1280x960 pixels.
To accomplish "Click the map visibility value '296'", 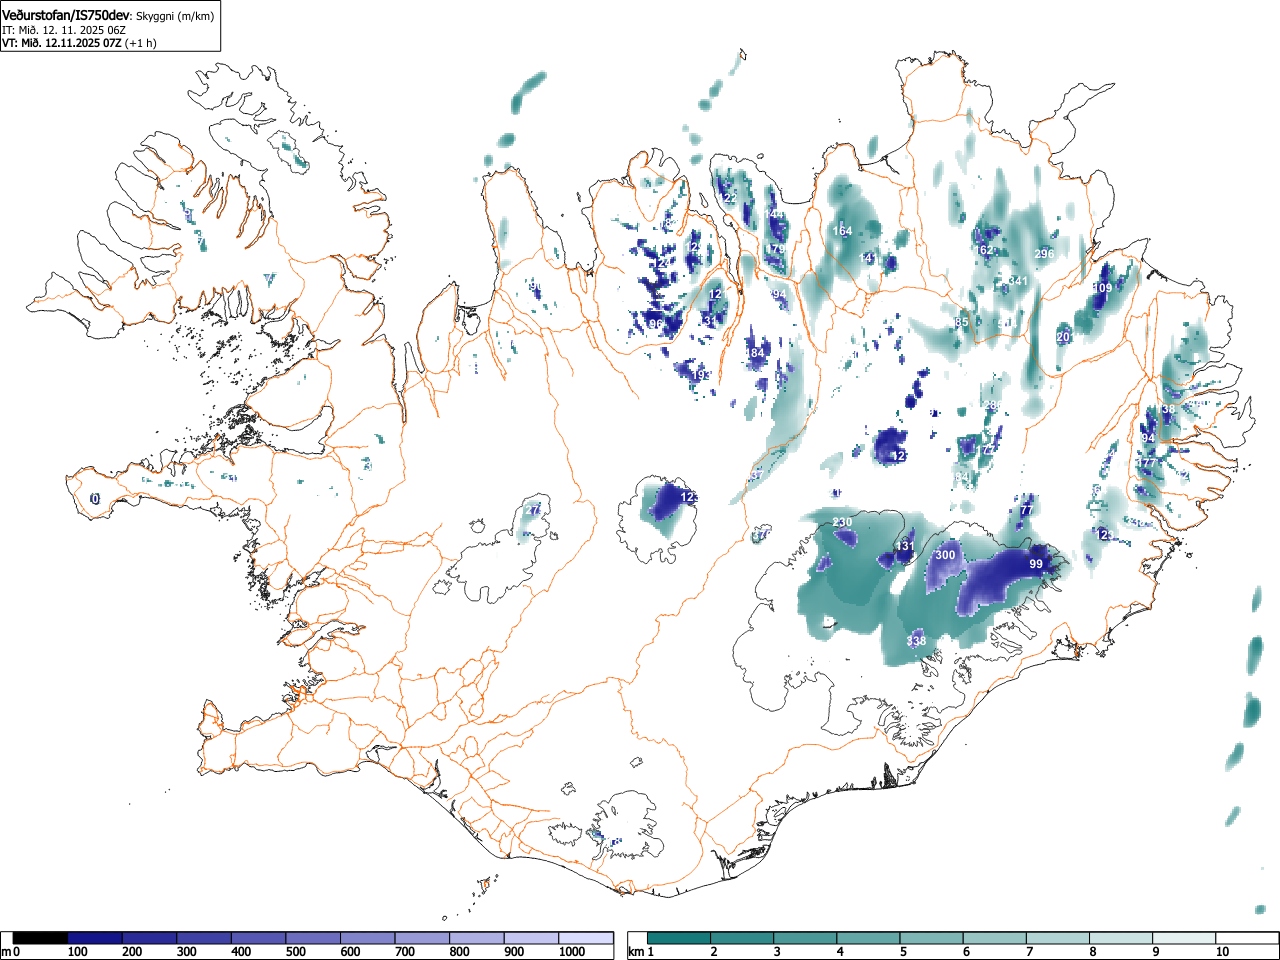I will (x=1044, y=254).
